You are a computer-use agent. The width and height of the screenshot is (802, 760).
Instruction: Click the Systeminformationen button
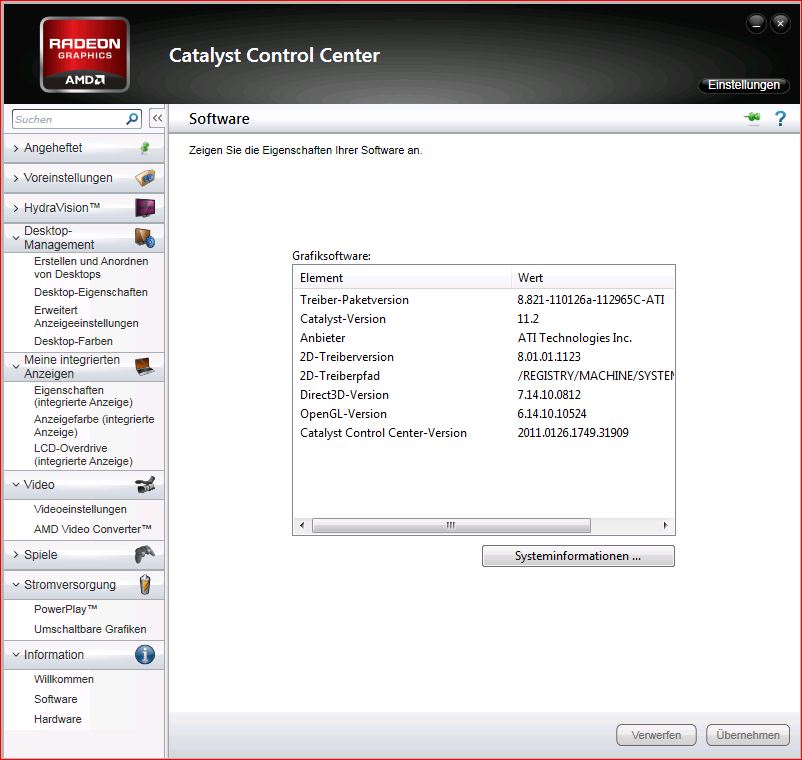578,556
